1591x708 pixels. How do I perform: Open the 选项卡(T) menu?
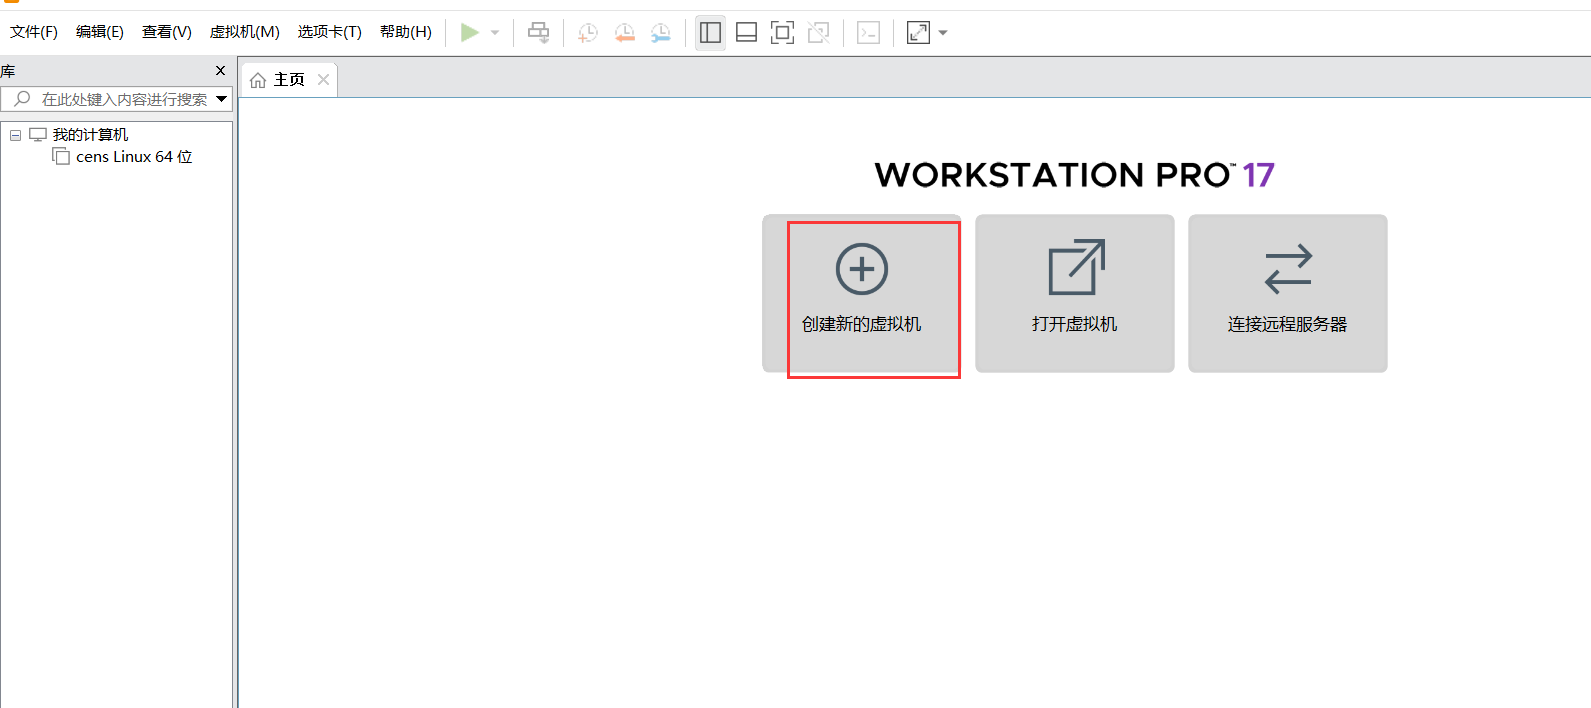330,32
